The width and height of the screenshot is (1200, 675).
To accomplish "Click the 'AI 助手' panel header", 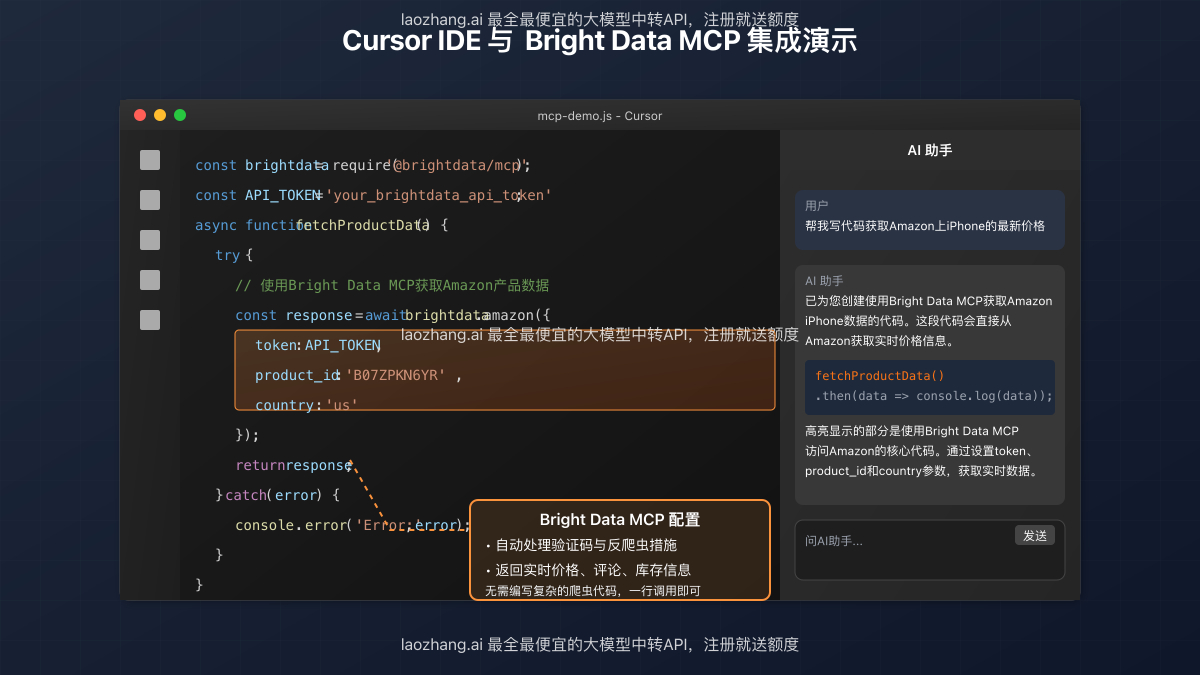I will pos(930,150).
